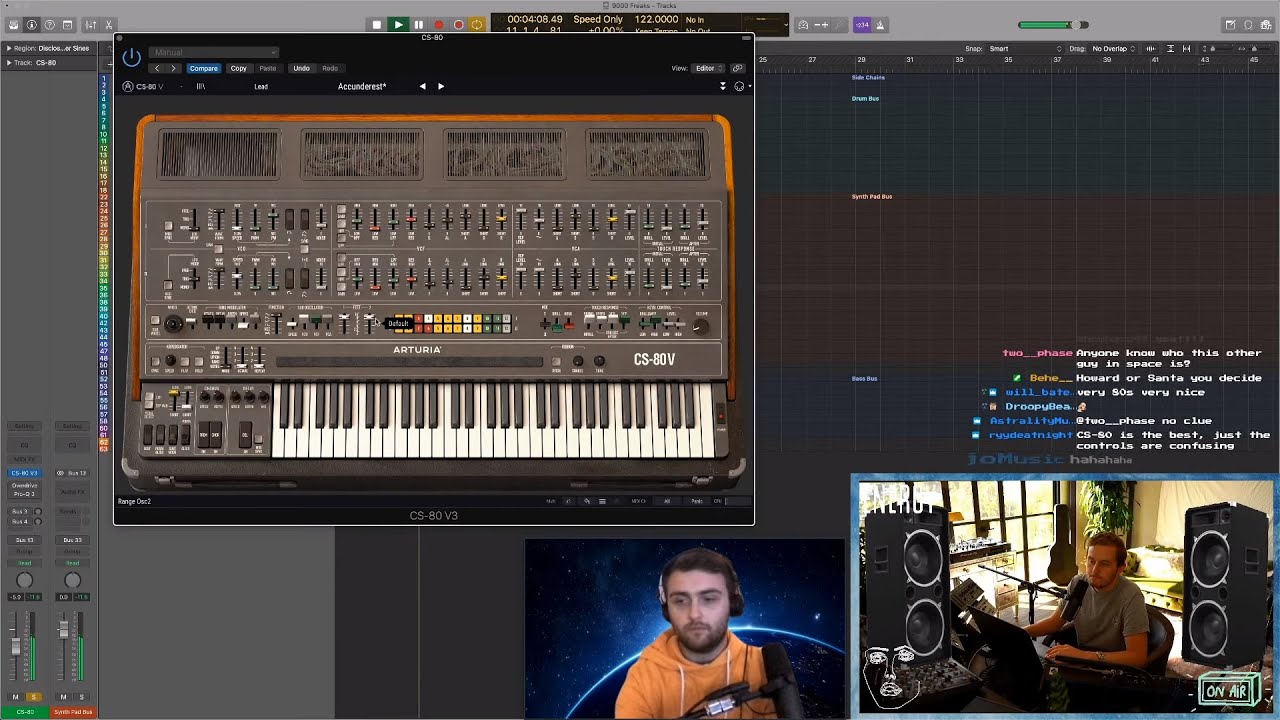Stop the transport in Logic
Viewport: 1280px width, 720px height.
pos(376,25)
